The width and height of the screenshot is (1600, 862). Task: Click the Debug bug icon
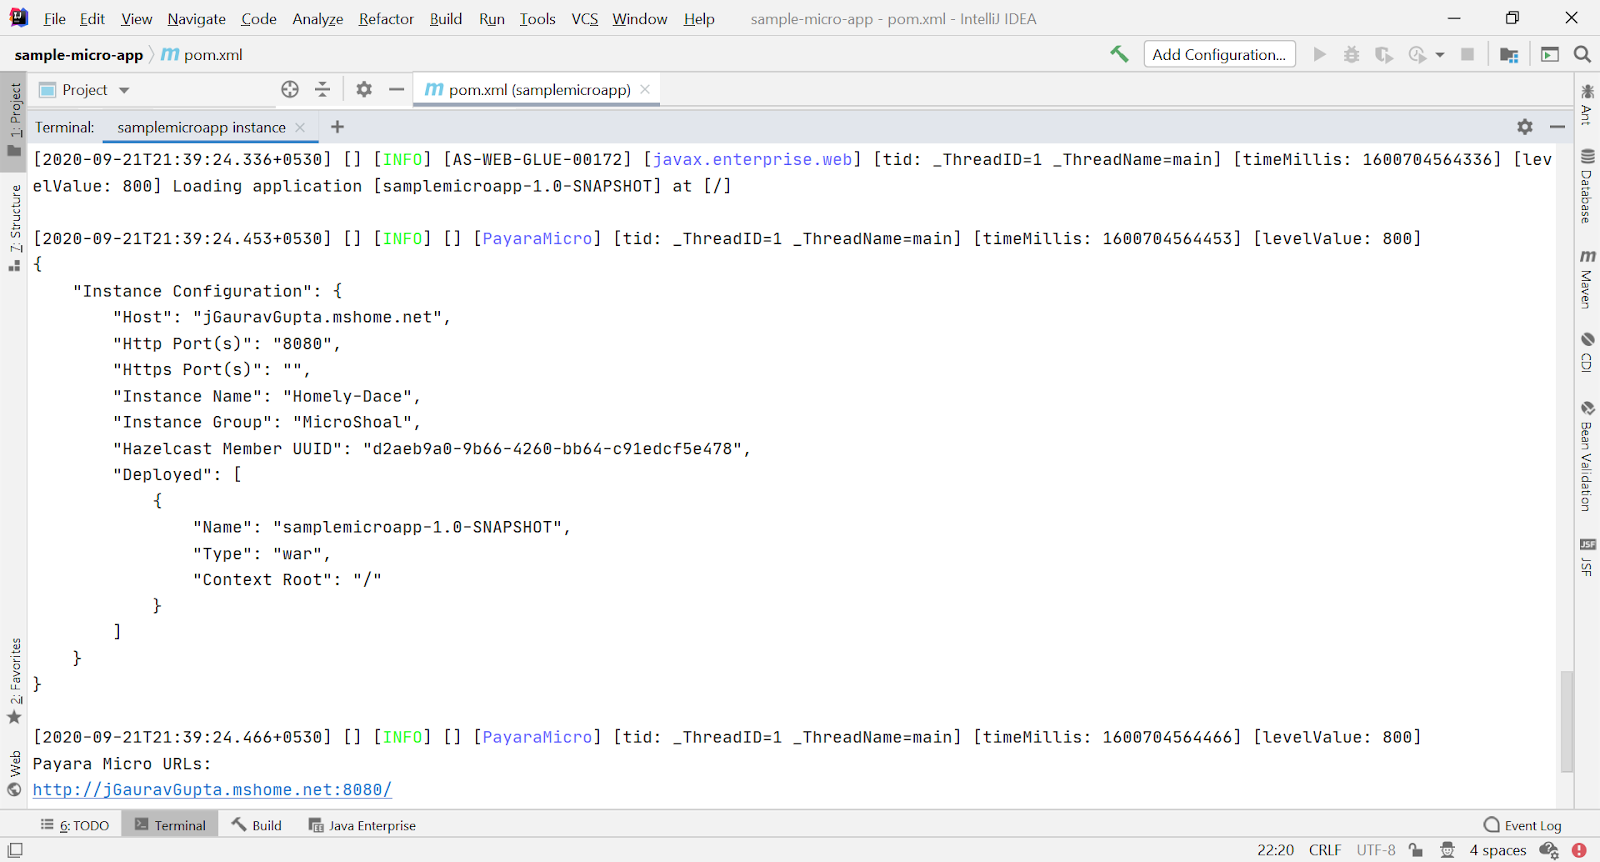coord(1351,54)
